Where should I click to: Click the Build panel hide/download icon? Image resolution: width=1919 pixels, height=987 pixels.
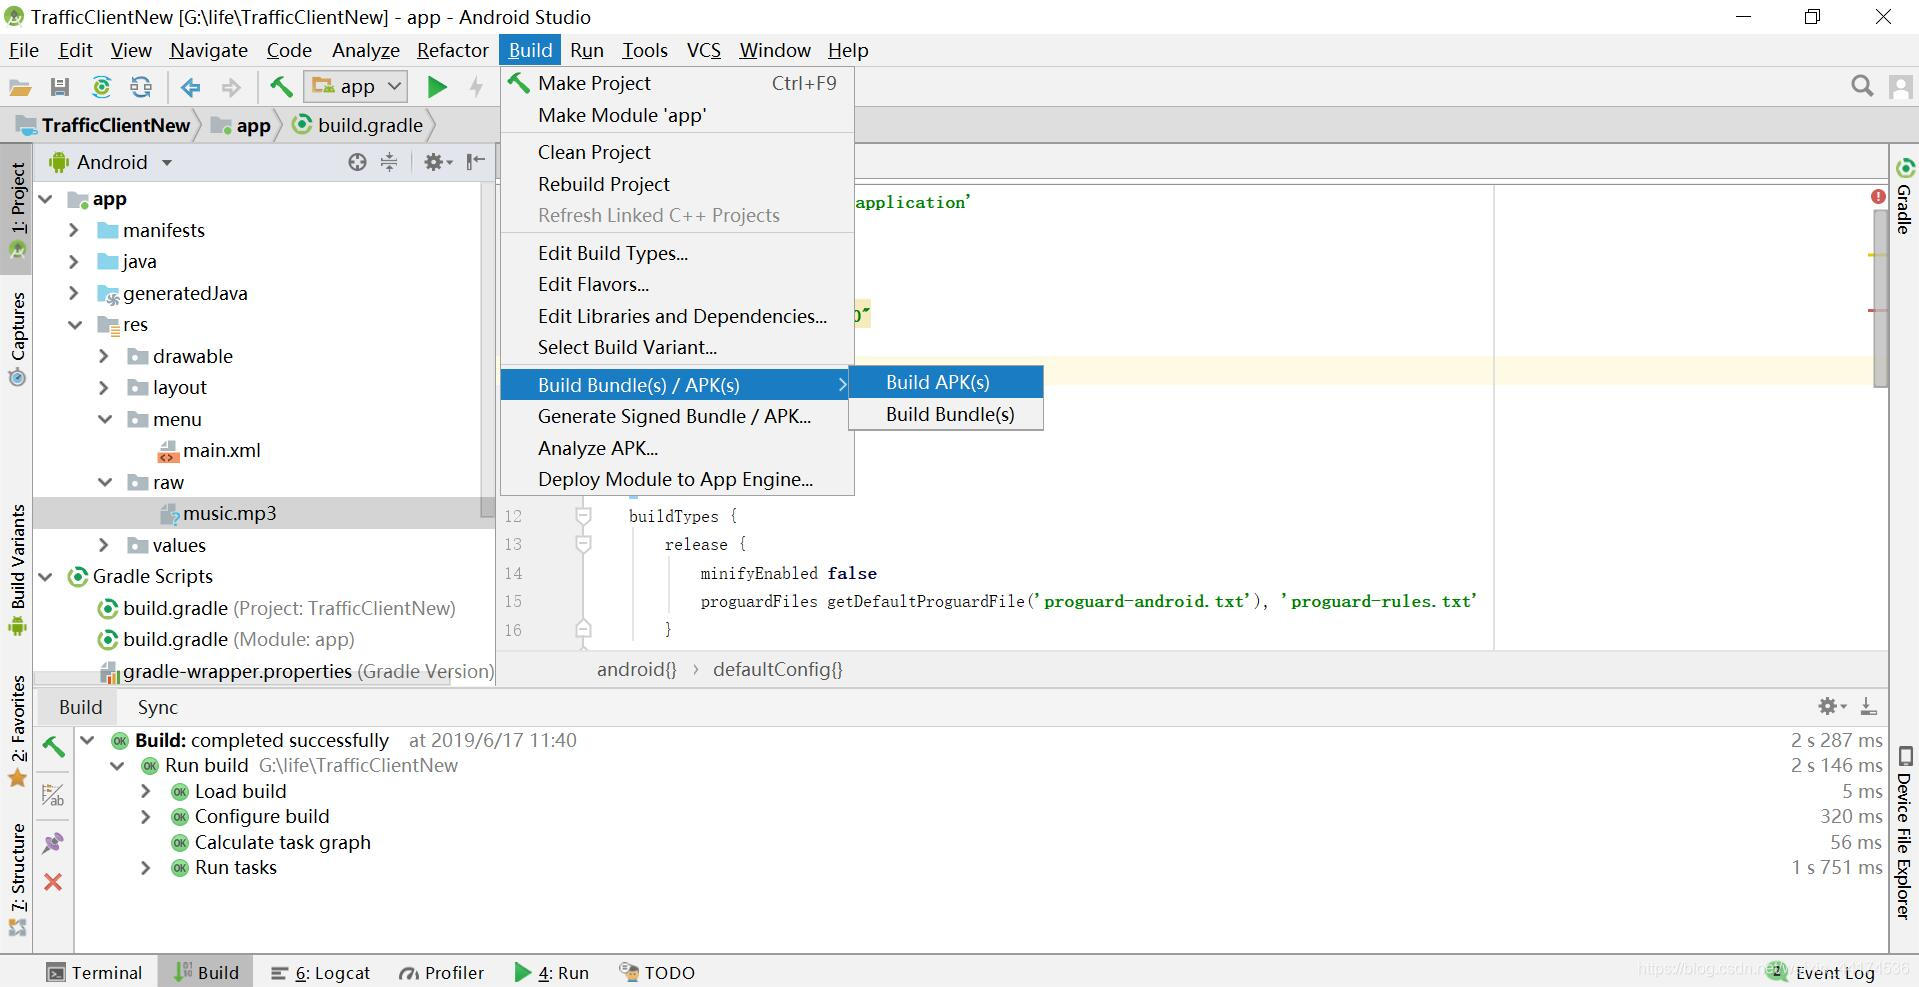1868,706
